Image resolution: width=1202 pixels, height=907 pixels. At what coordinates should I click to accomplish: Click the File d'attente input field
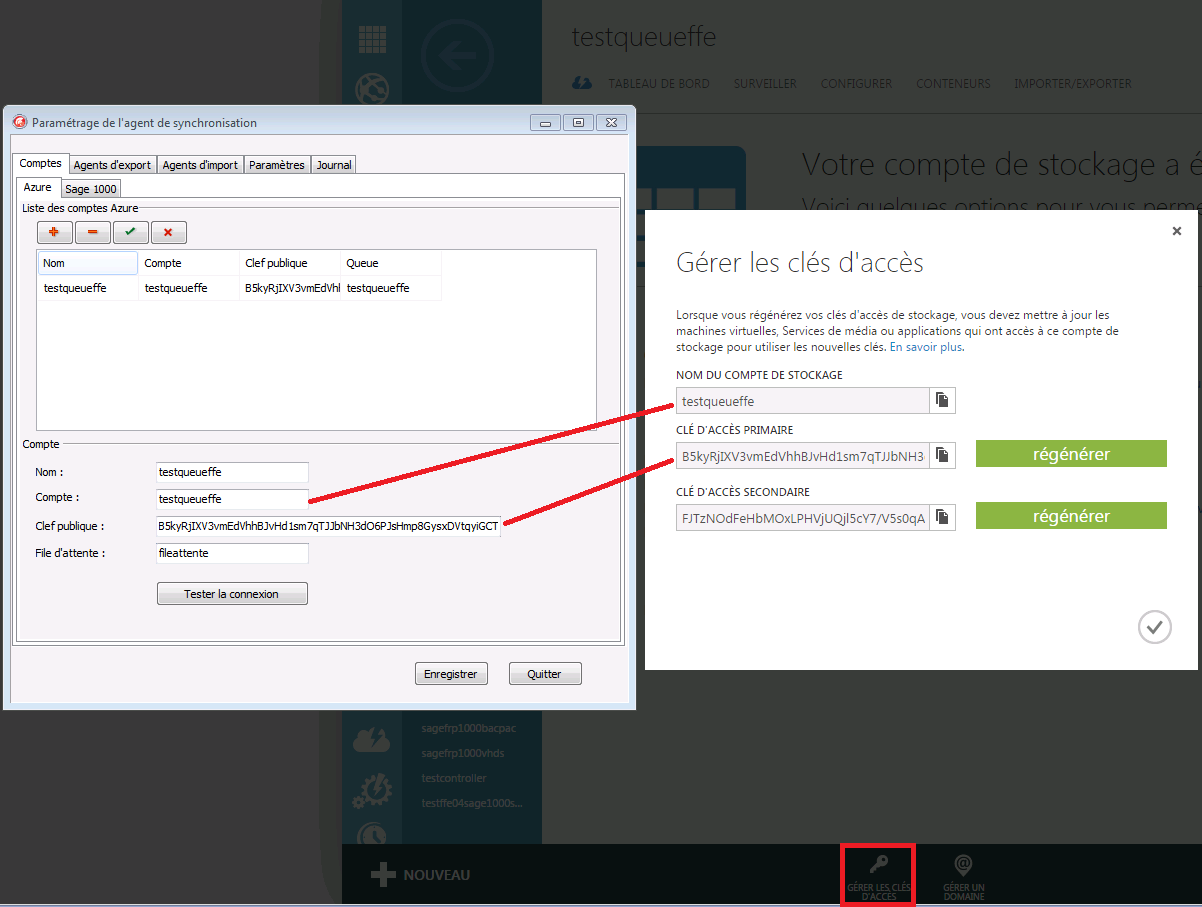pos(232,553)
